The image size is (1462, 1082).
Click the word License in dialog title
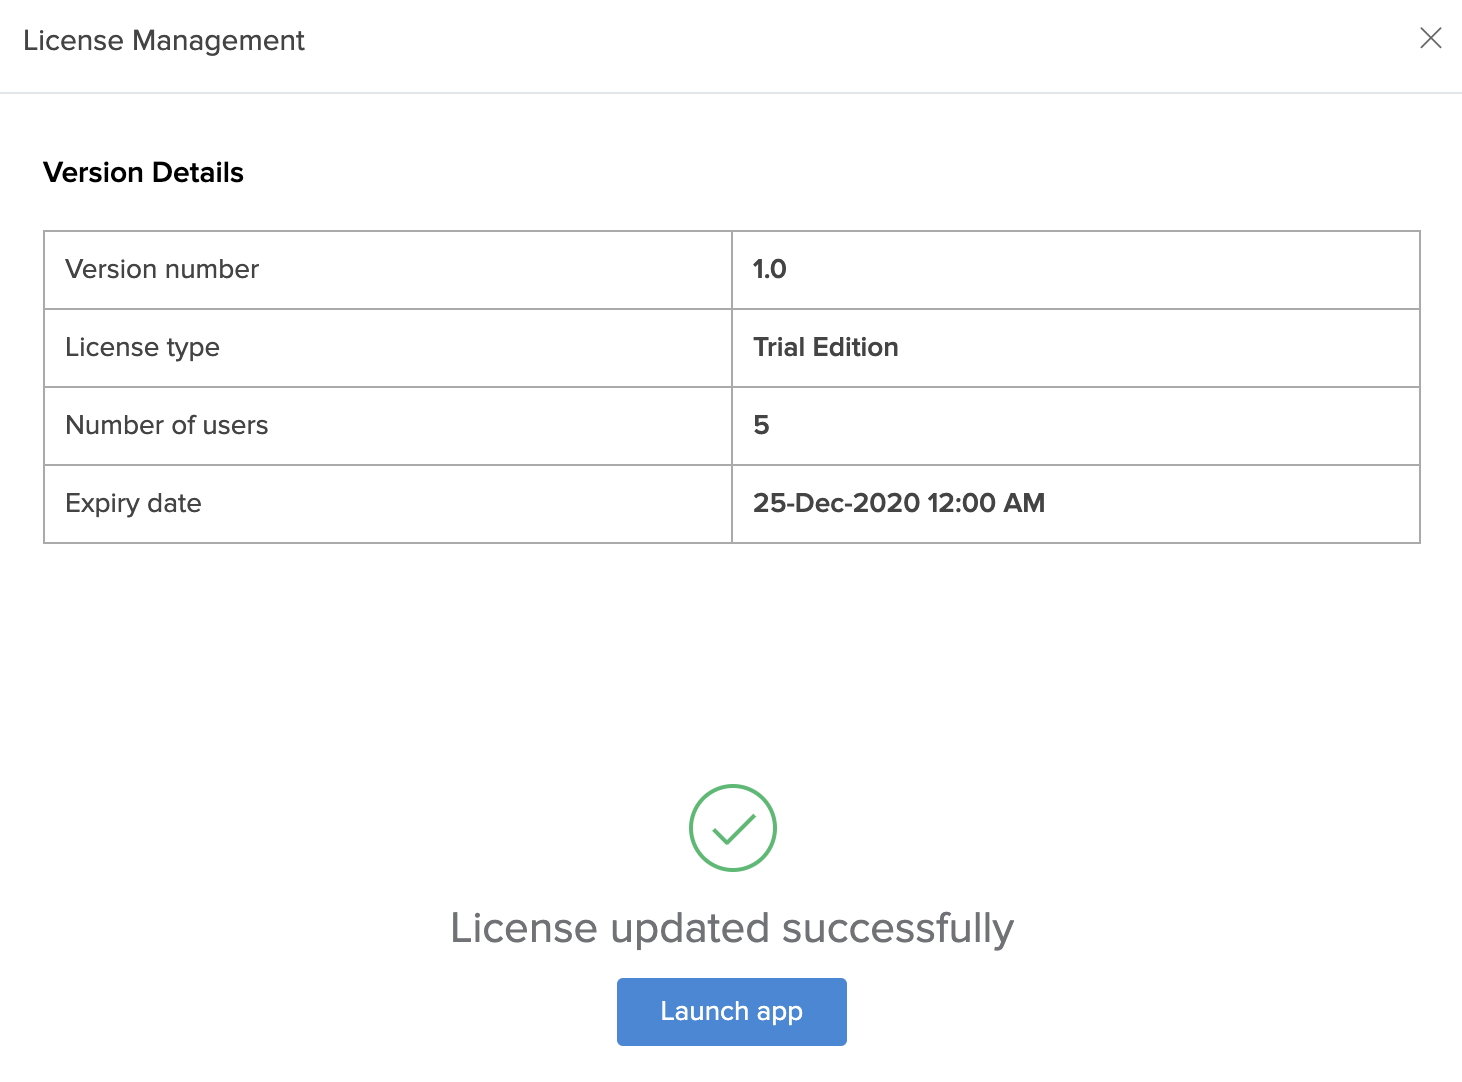point(73,40)
